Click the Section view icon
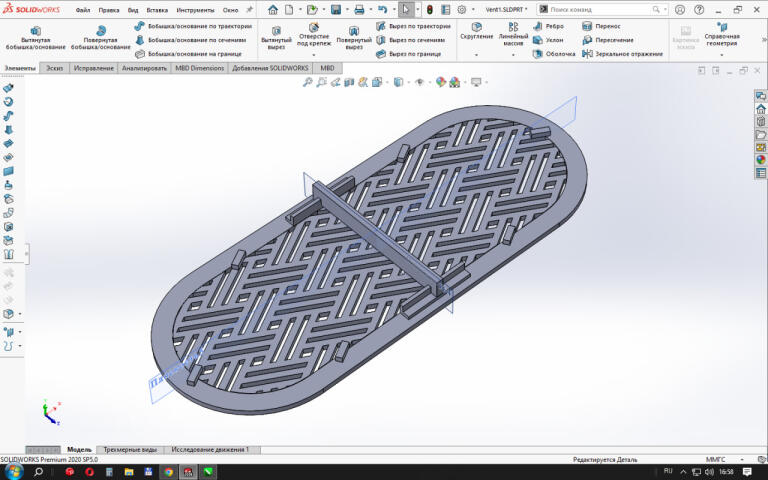Image resolution: width=768 pixels, height=480 pixels. click(x=349, y=82)
